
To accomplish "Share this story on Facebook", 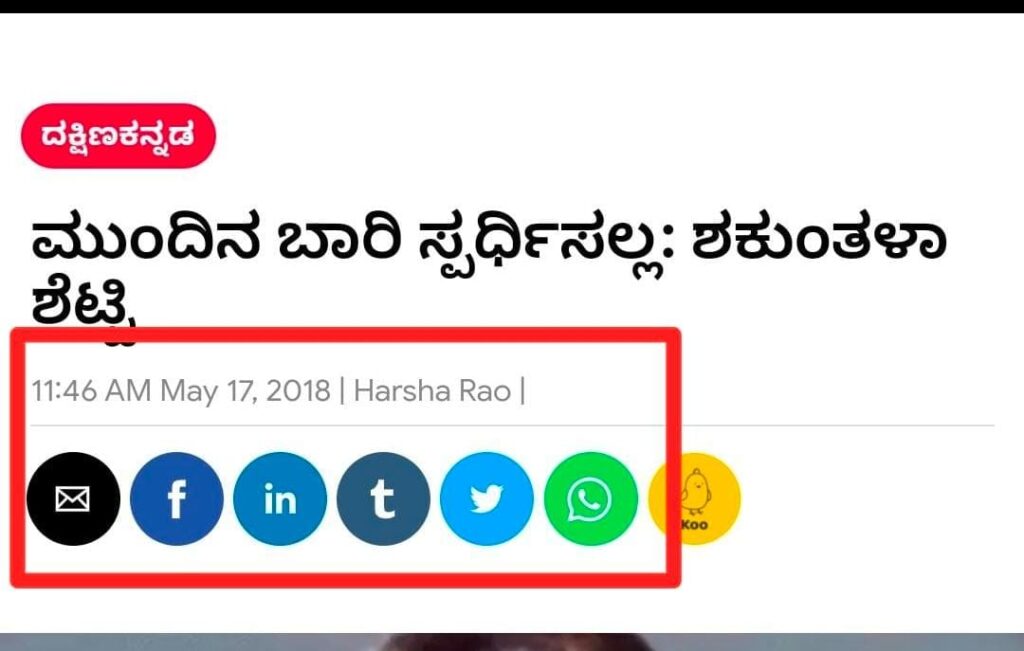I will pyautogui.click(x=176, y=499).
